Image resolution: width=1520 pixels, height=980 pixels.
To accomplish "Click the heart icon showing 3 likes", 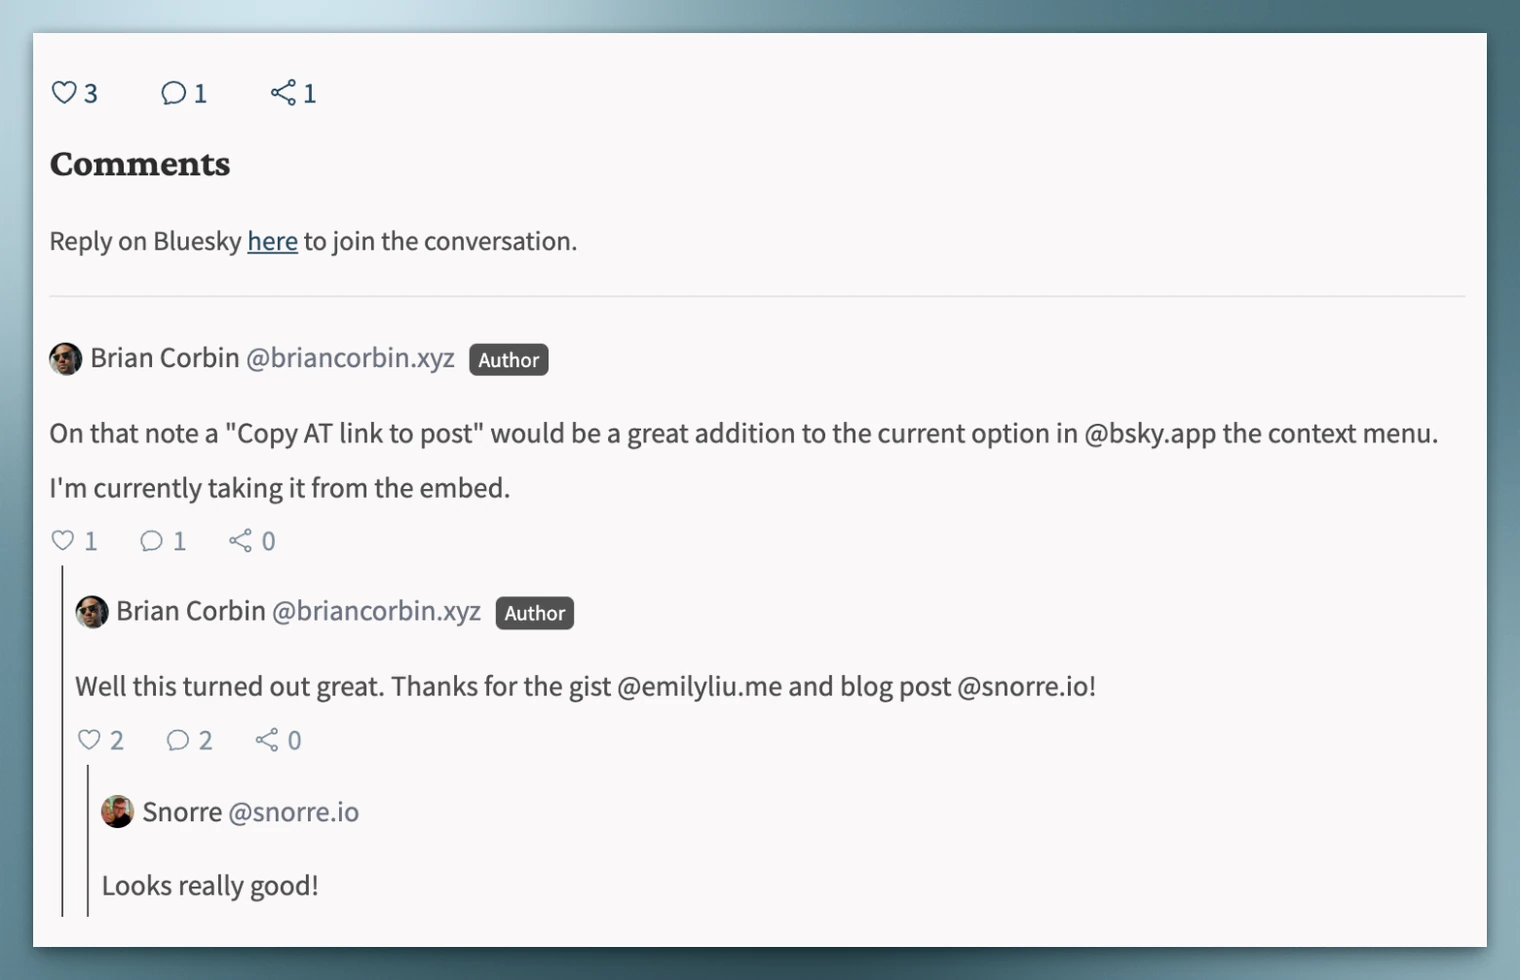I will [64, 93].
